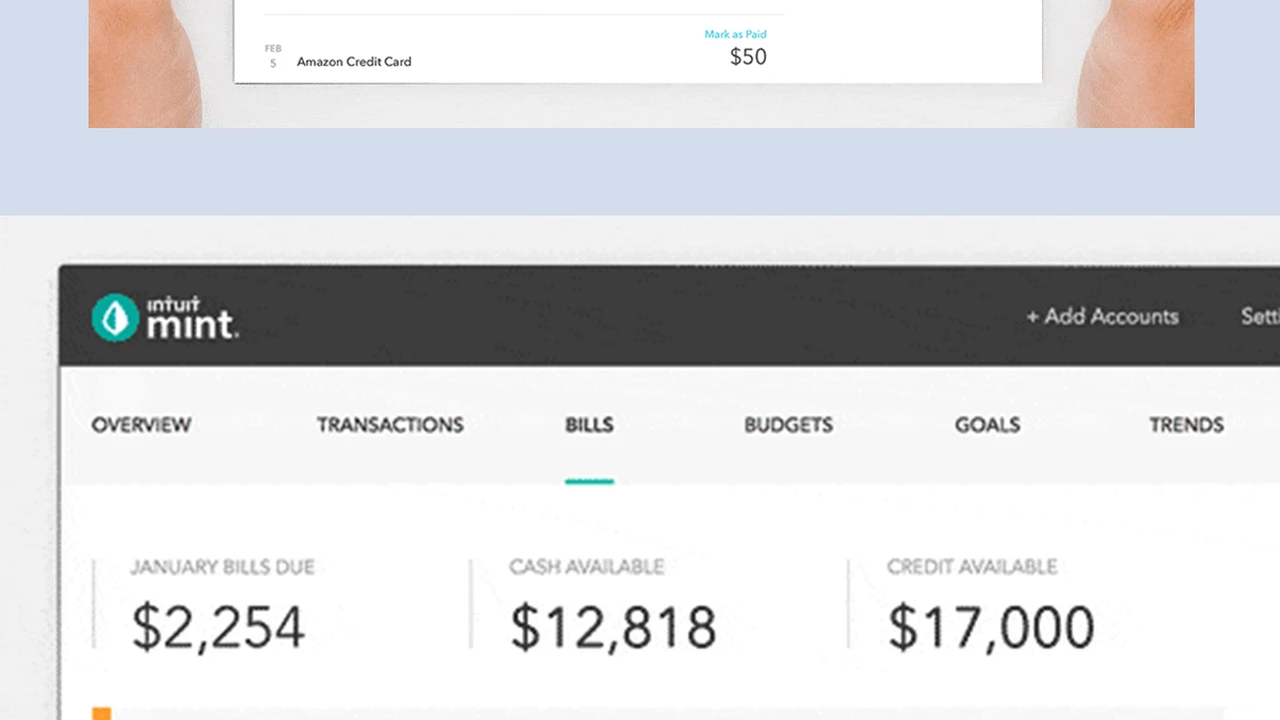Click the $12,818 cash available amount
1280x720 pixels.
[613, 627]
